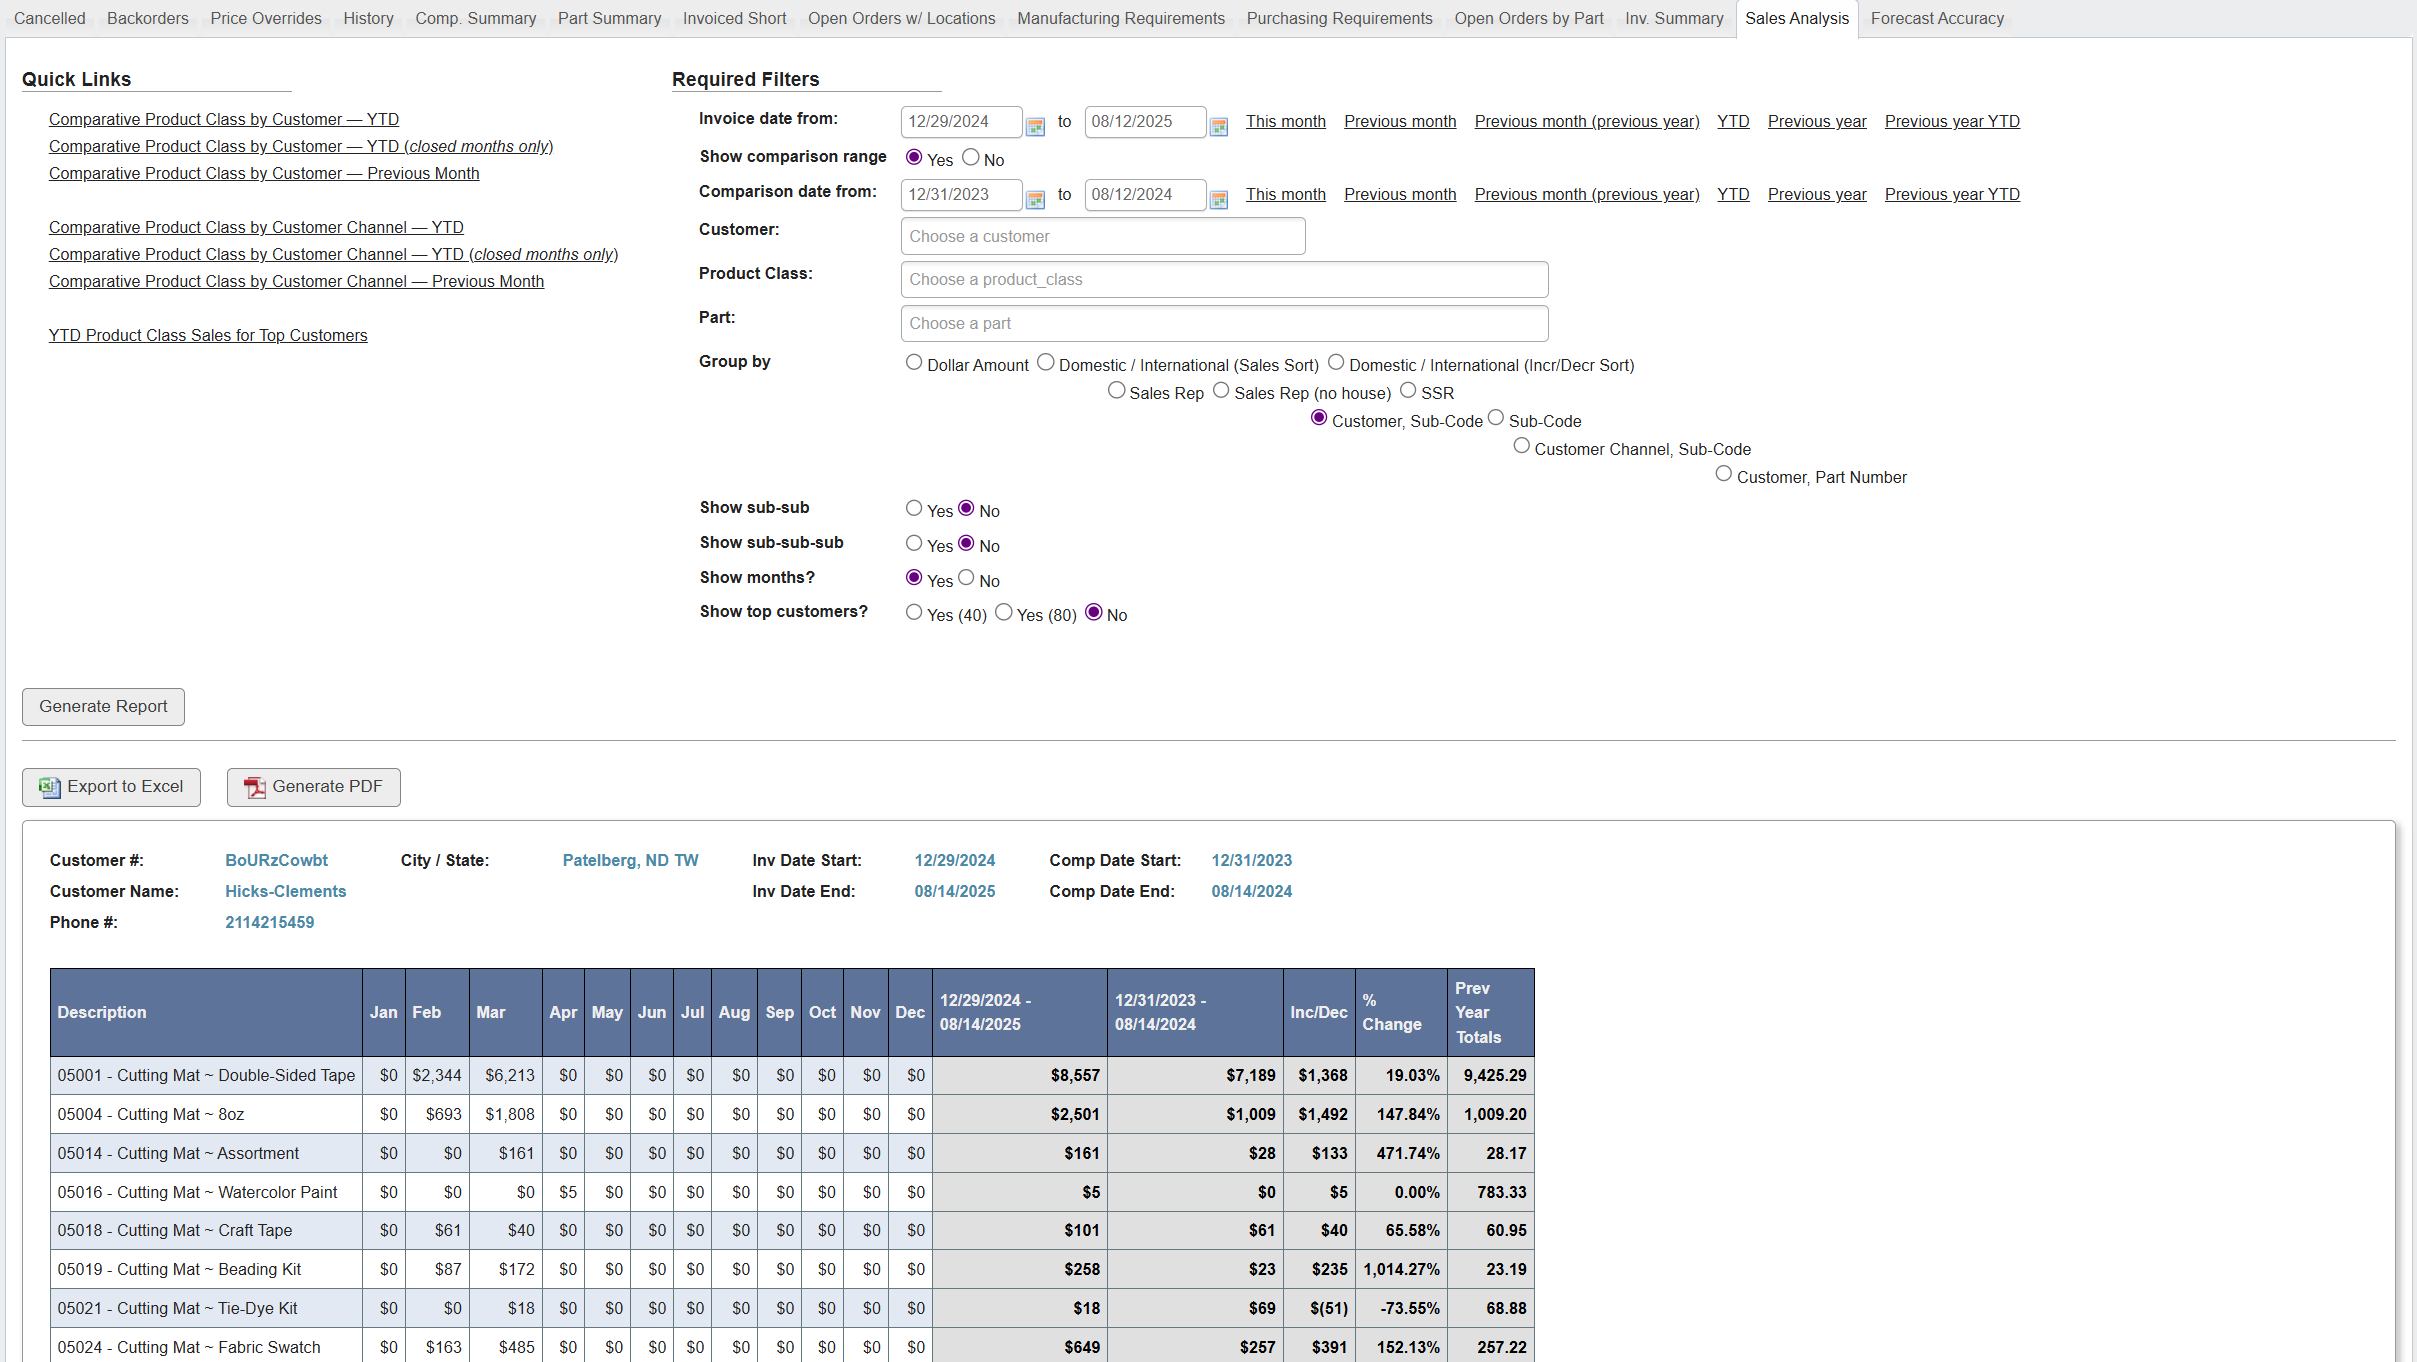Open the Choose a part field
Image resolution: width=2417 pixels, height=1362 pixels.
(1223, 323)
